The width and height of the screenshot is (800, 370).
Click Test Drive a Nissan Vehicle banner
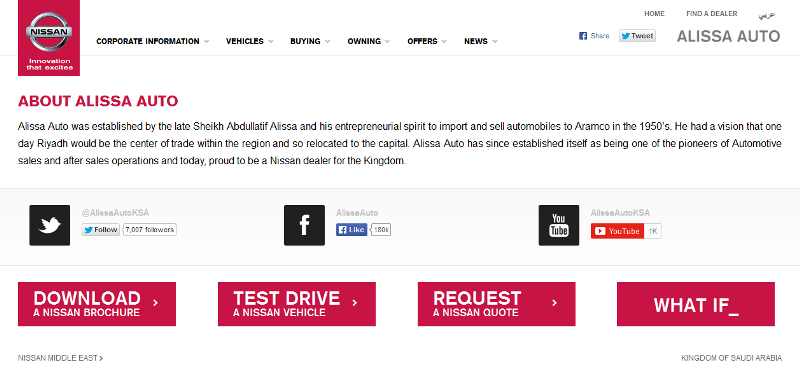(x=296, y=304)
